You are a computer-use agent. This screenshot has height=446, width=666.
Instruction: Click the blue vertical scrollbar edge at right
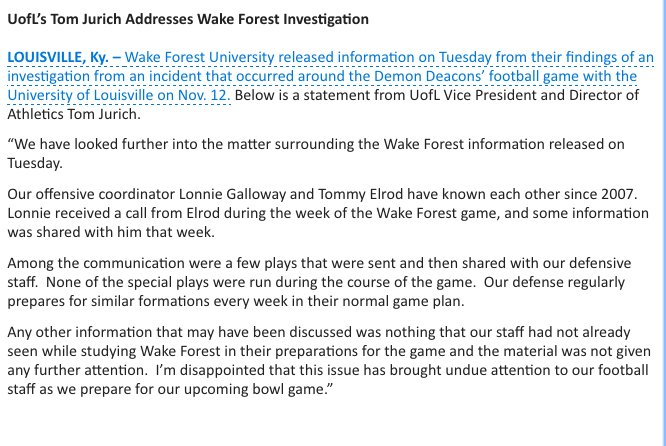pyautogui.click(x=663, y=223)
